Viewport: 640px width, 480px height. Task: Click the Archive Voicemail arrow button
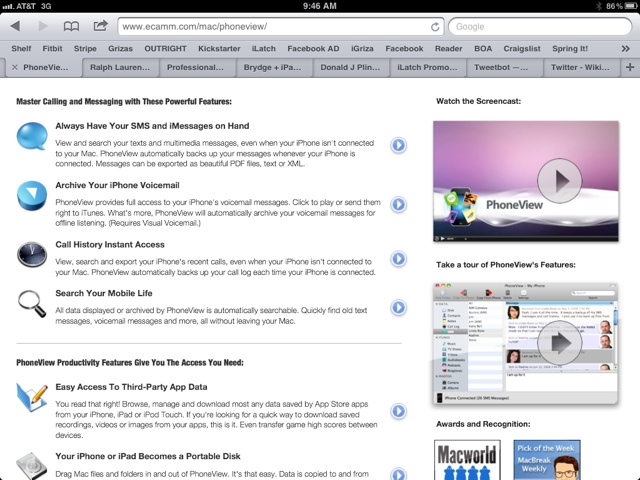coord(398,204)
